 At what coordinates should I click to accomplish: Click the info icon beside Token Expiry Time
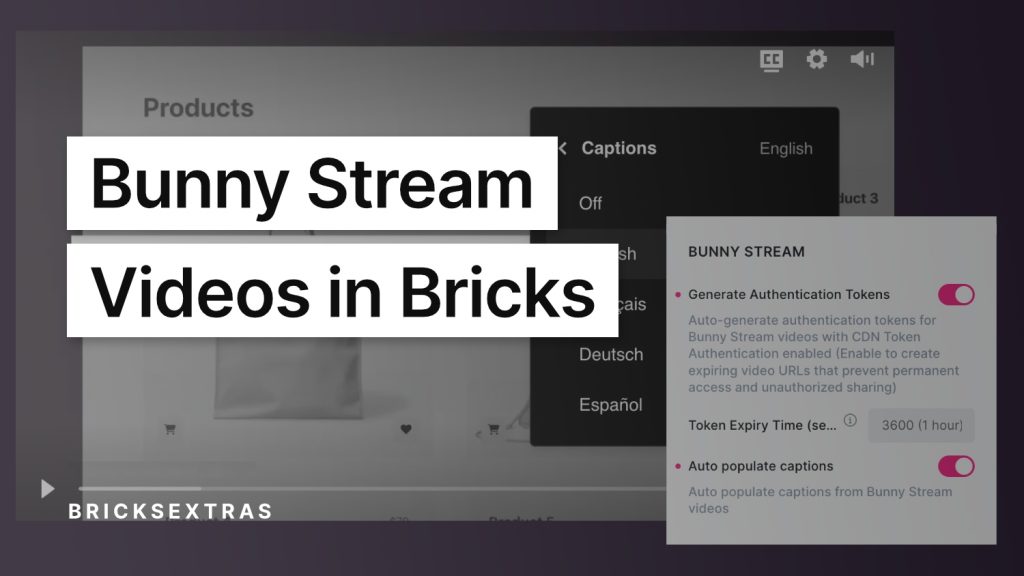[x=850, y=421]
